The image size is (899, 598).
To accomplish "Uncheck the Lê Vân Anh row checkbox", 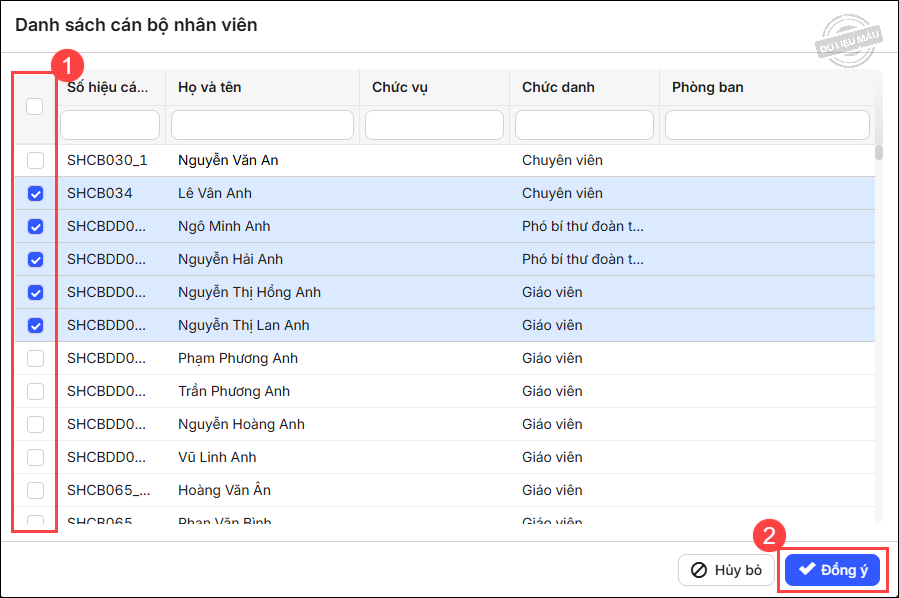I will (x=35, y=193).
